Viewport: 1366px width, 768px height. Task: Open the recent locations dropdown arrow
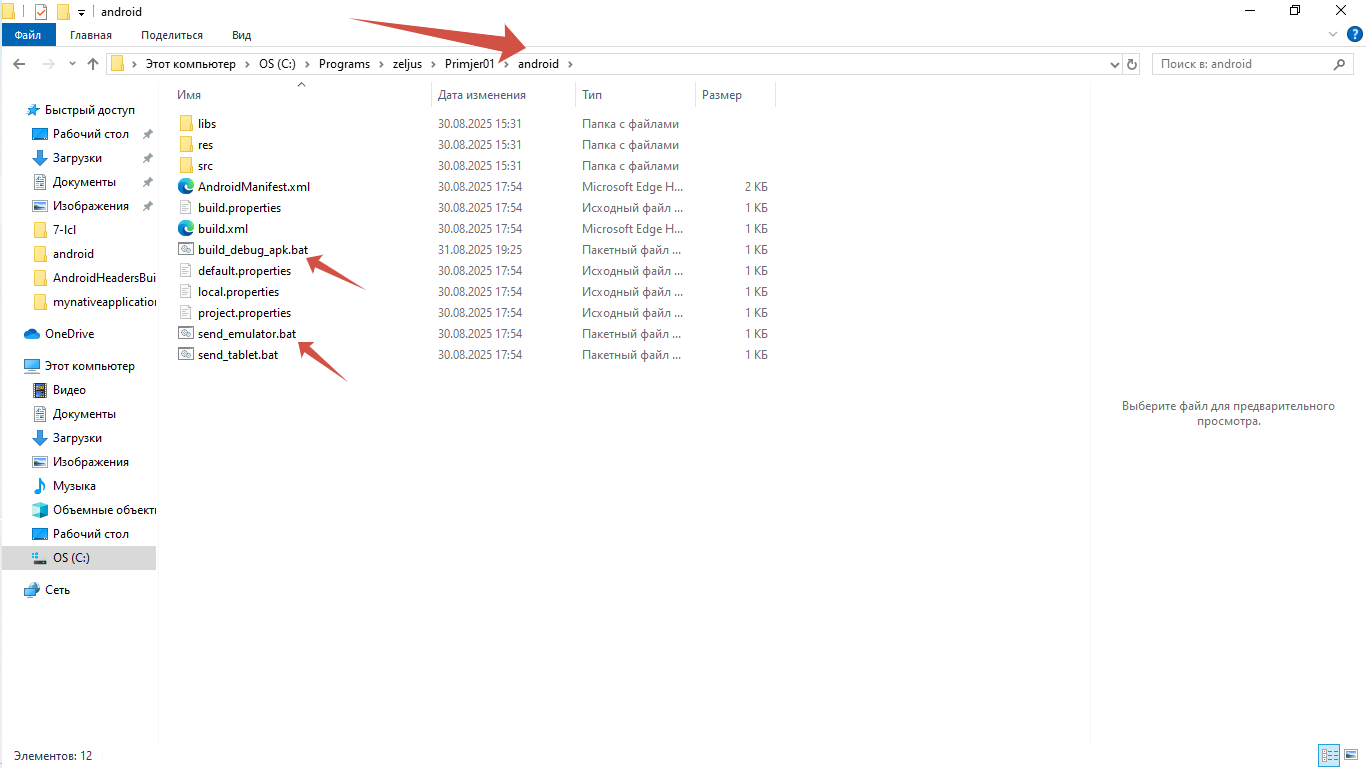[72, 64]
